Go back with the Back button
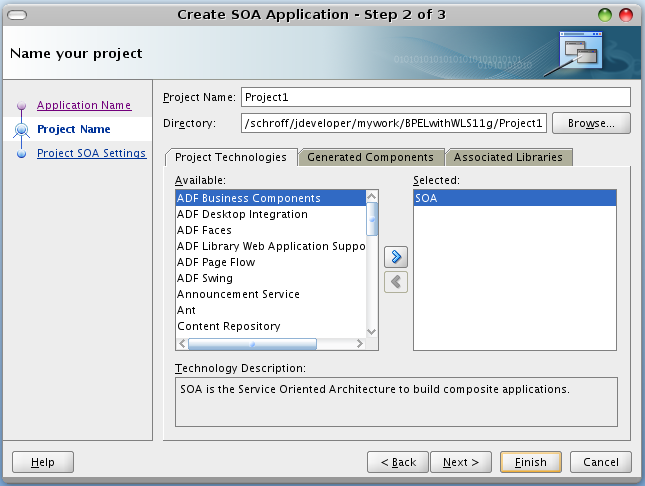 tap(396, 462)
